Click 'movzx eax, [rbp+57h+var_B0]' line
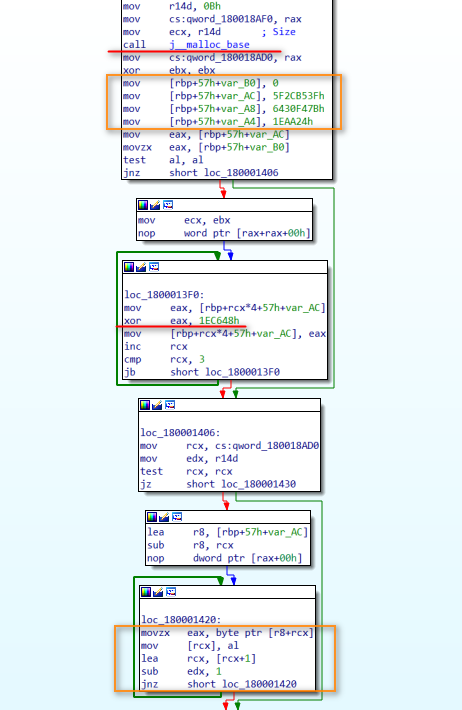Image resolution: width=462 pixels, height=710 pixels. tap(206, 147)
